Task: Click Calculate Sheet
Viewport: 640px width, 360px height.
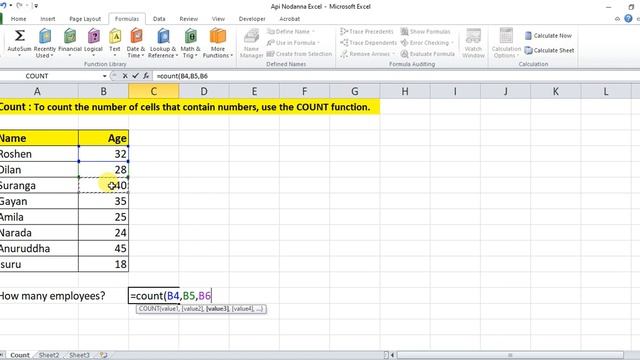Action: (x=549, y=50)
